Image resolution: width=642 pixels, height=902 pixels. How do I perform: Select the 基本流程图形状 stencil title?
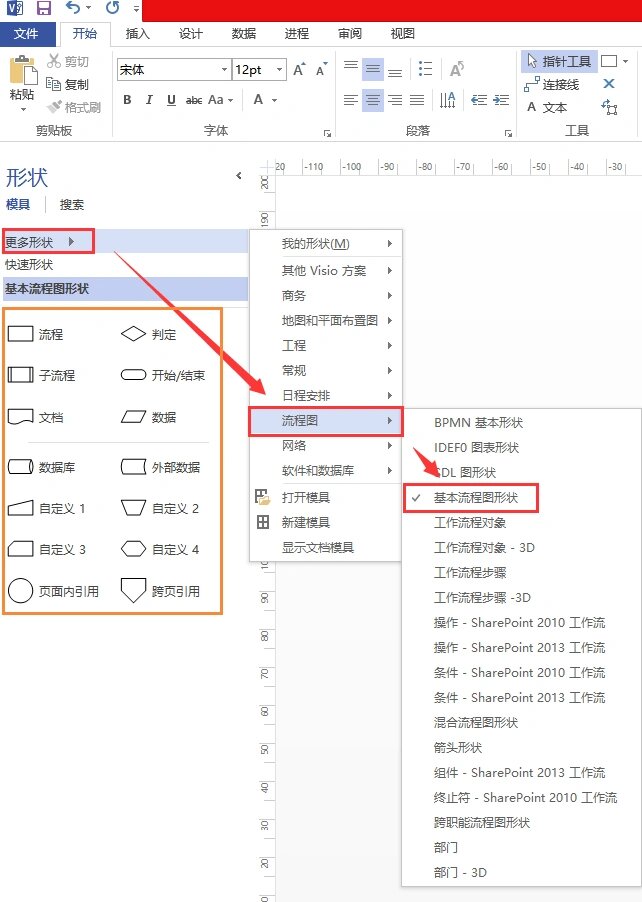125,288
